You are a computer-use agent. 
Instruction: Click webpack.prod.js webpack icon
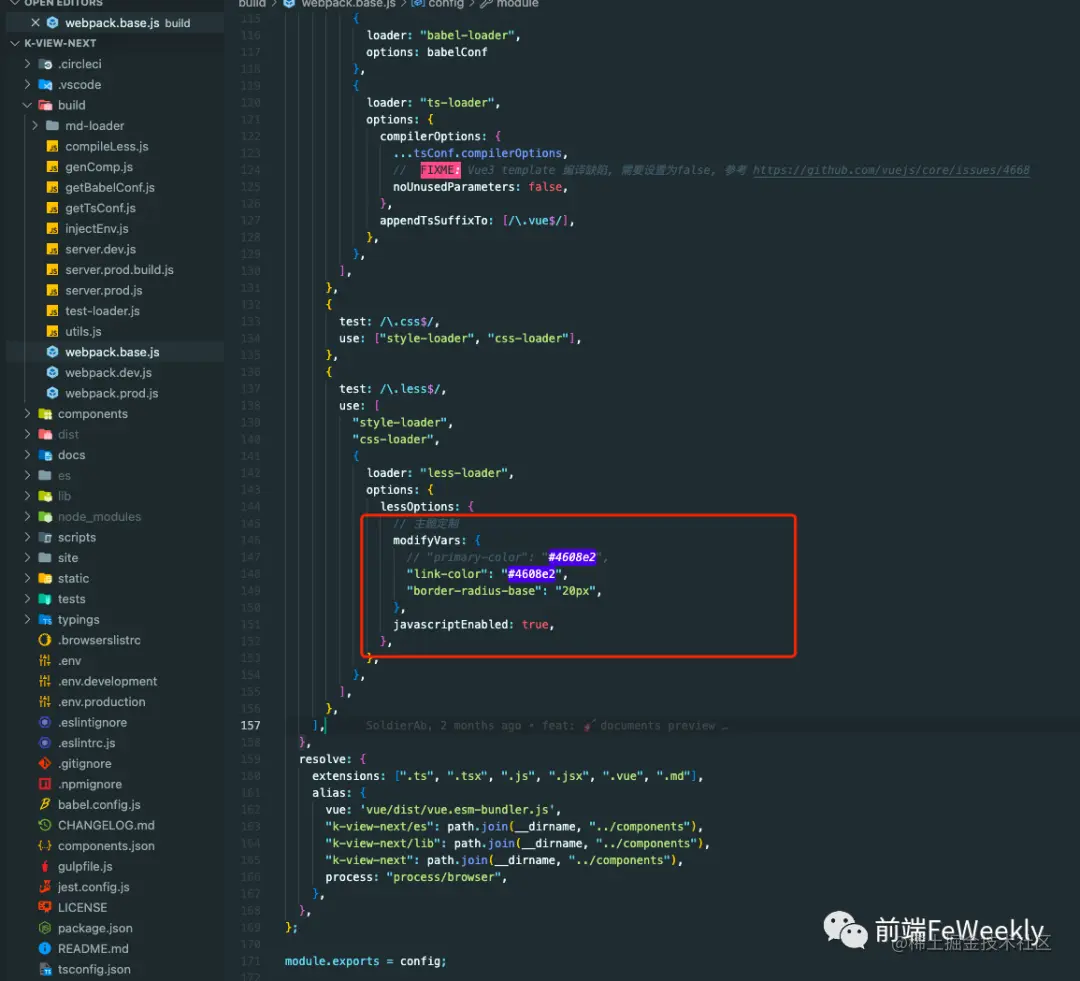[52, 393]
